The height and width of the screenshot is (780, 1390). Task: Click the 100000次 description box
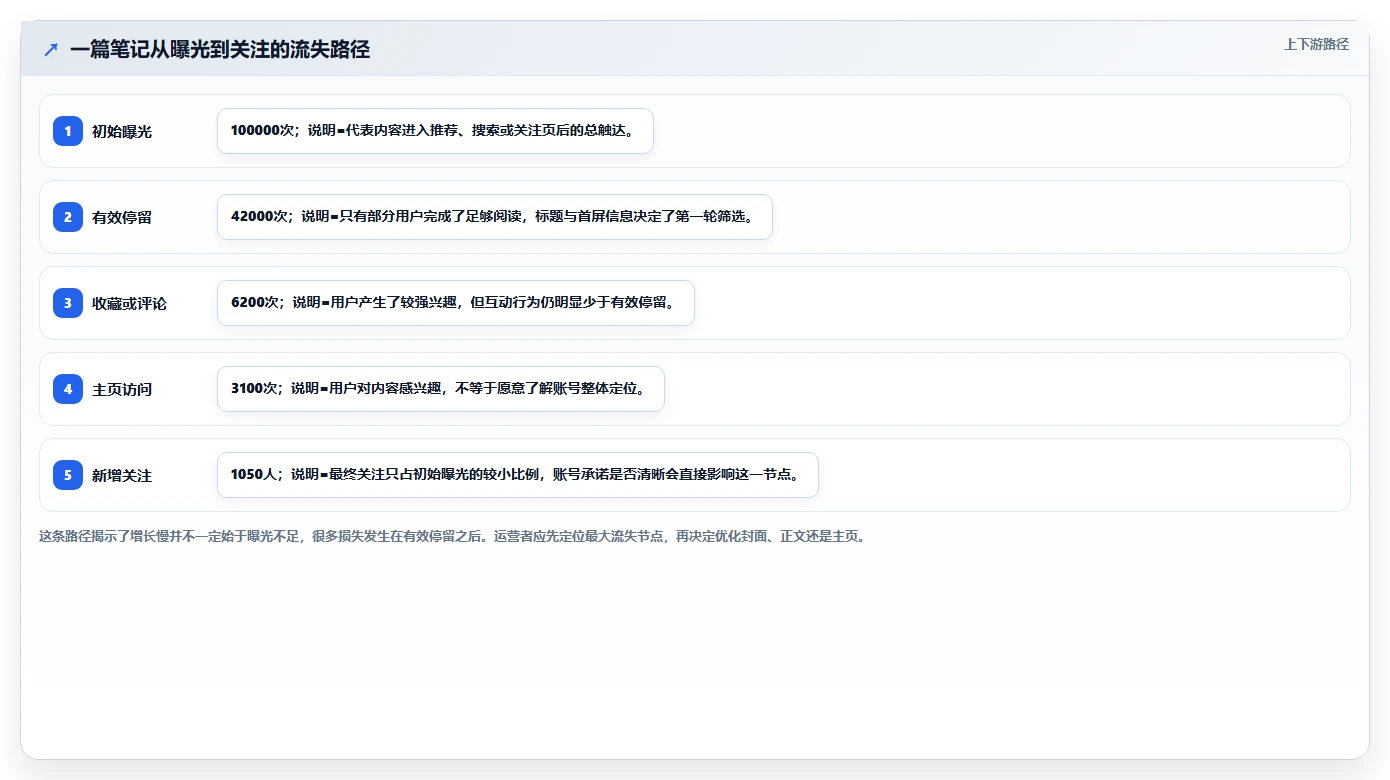[x=435, y=131]
